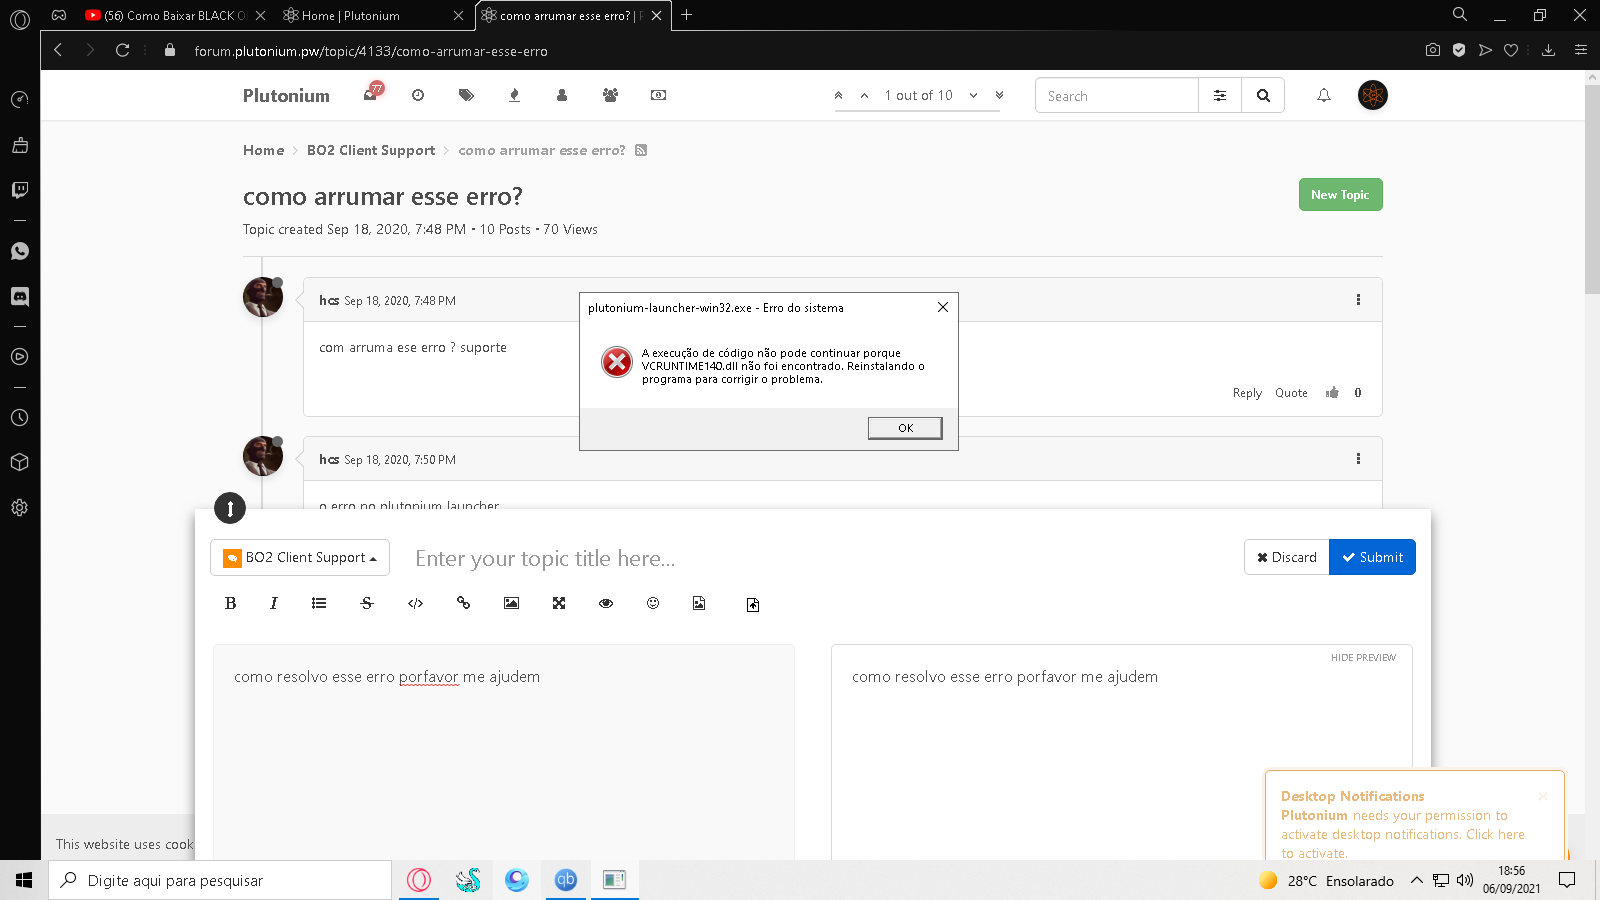This screenshot has width=1600, height=900.
Task: Open Groups icon in forum header
Action: tap(610, 95)
